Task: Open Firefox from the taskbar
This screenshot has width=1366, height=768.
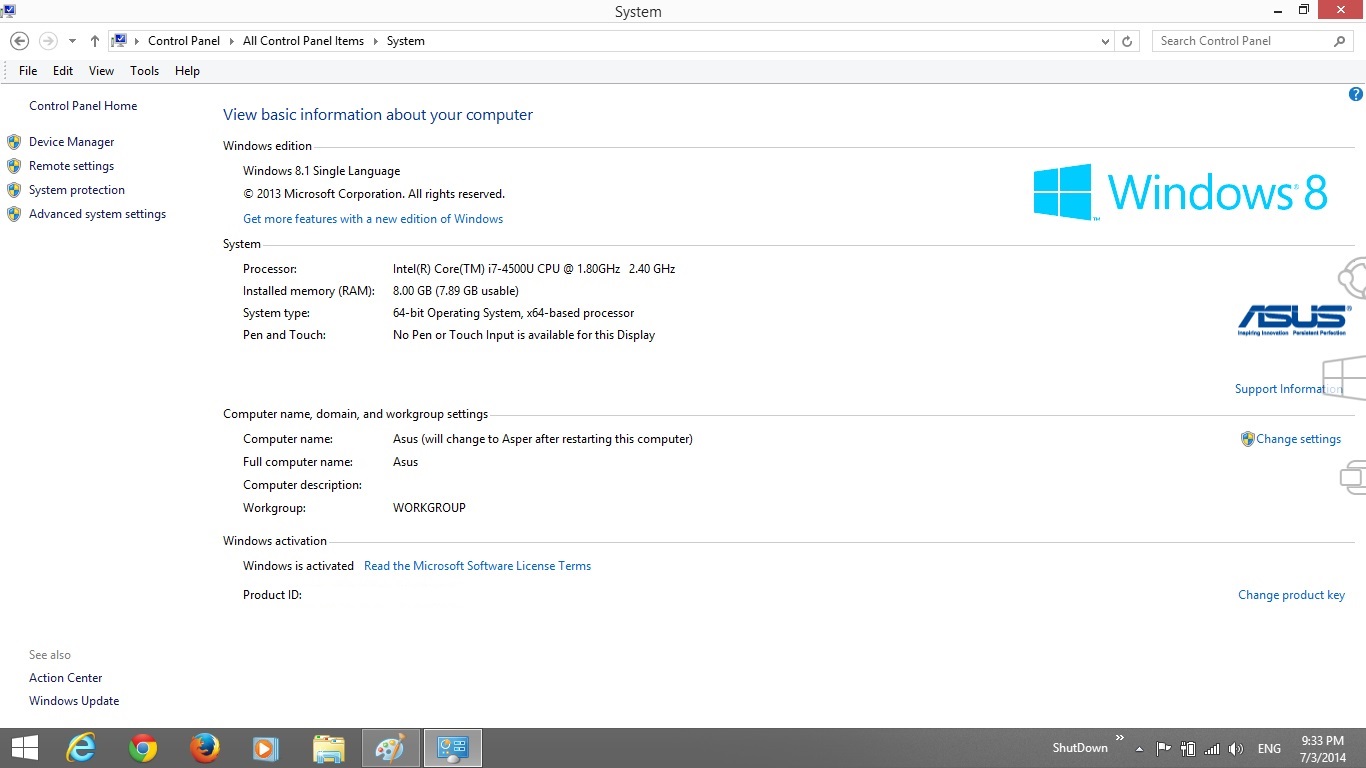Action: pyautogui.click(x=205, y=748)
